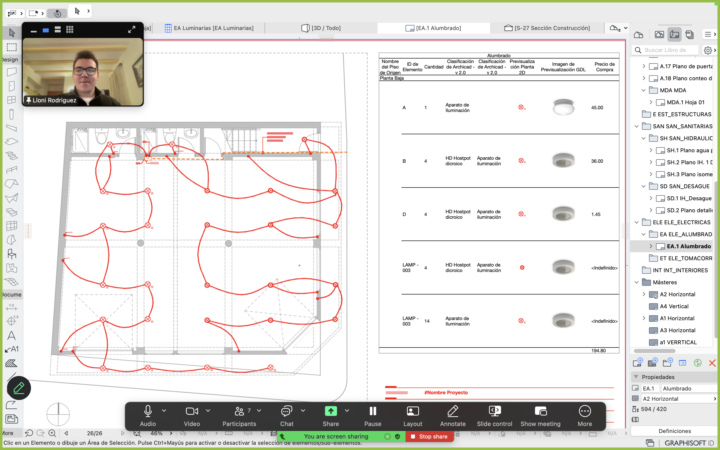Click the Zoom Annotate pencil icon

click(453, 416)
